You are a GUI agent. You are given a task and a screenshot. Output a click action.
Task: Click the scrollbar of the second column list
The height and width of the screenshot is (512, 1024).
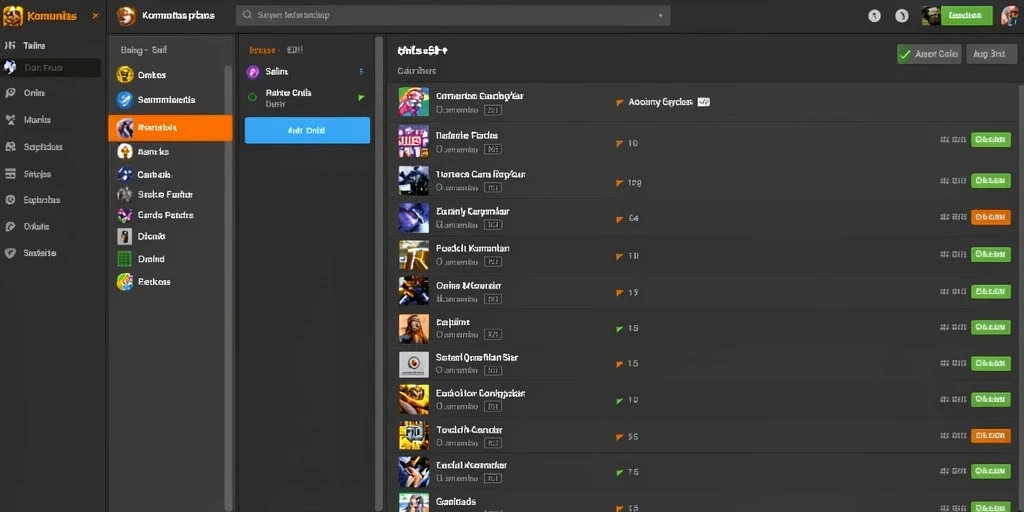pos(228,287)
